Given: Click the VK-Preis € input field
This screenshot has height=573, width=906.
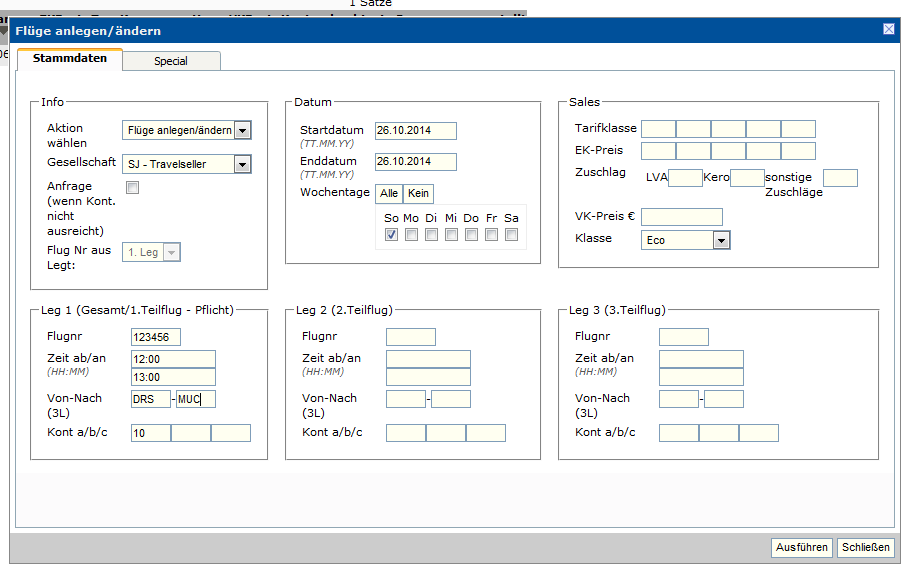Looking at the screenshot, I should (681, 217).
